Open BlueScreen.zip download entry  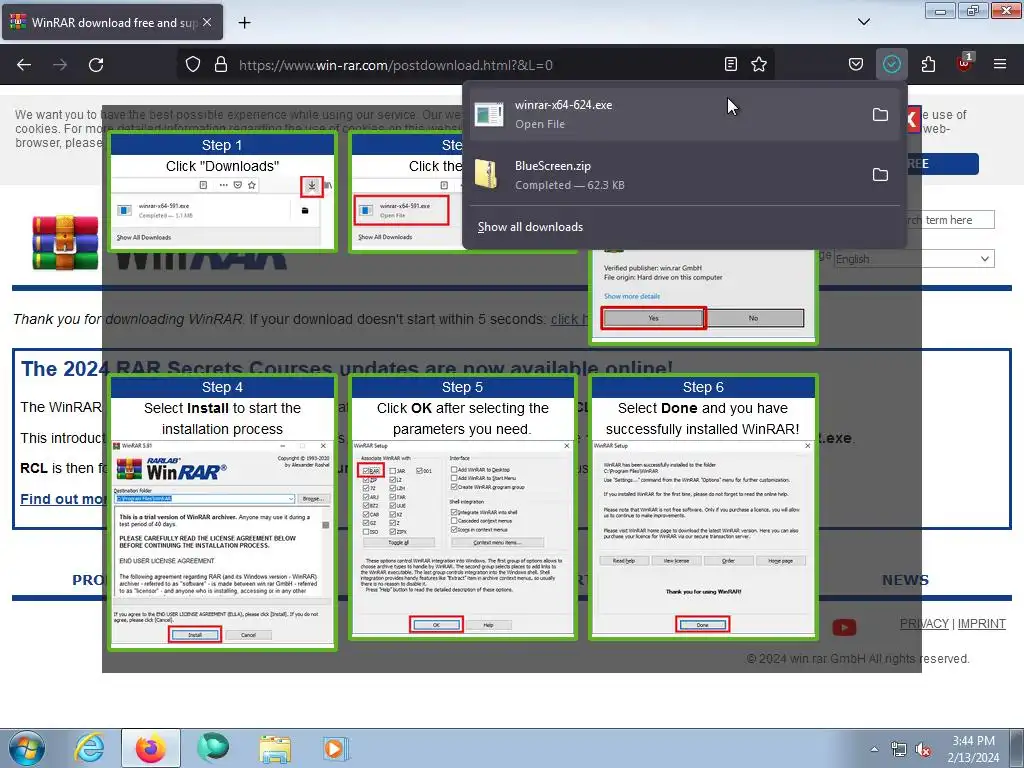(x=664, y=174)
